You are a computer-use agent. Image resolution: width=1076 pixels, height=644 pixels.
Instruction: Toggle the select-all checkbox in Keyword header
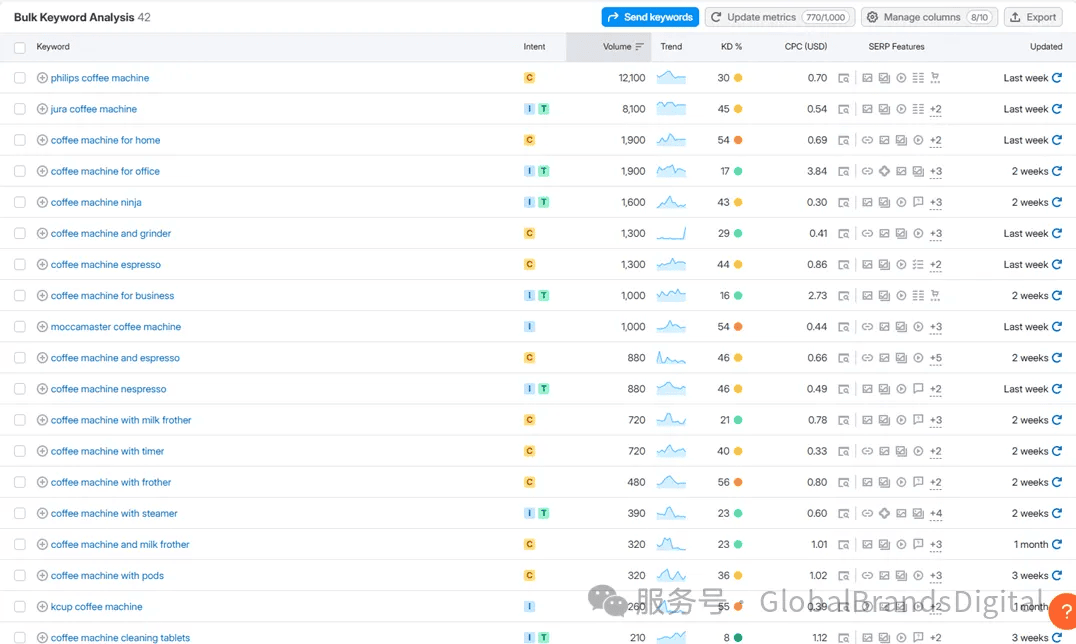[x=20, y=47]
